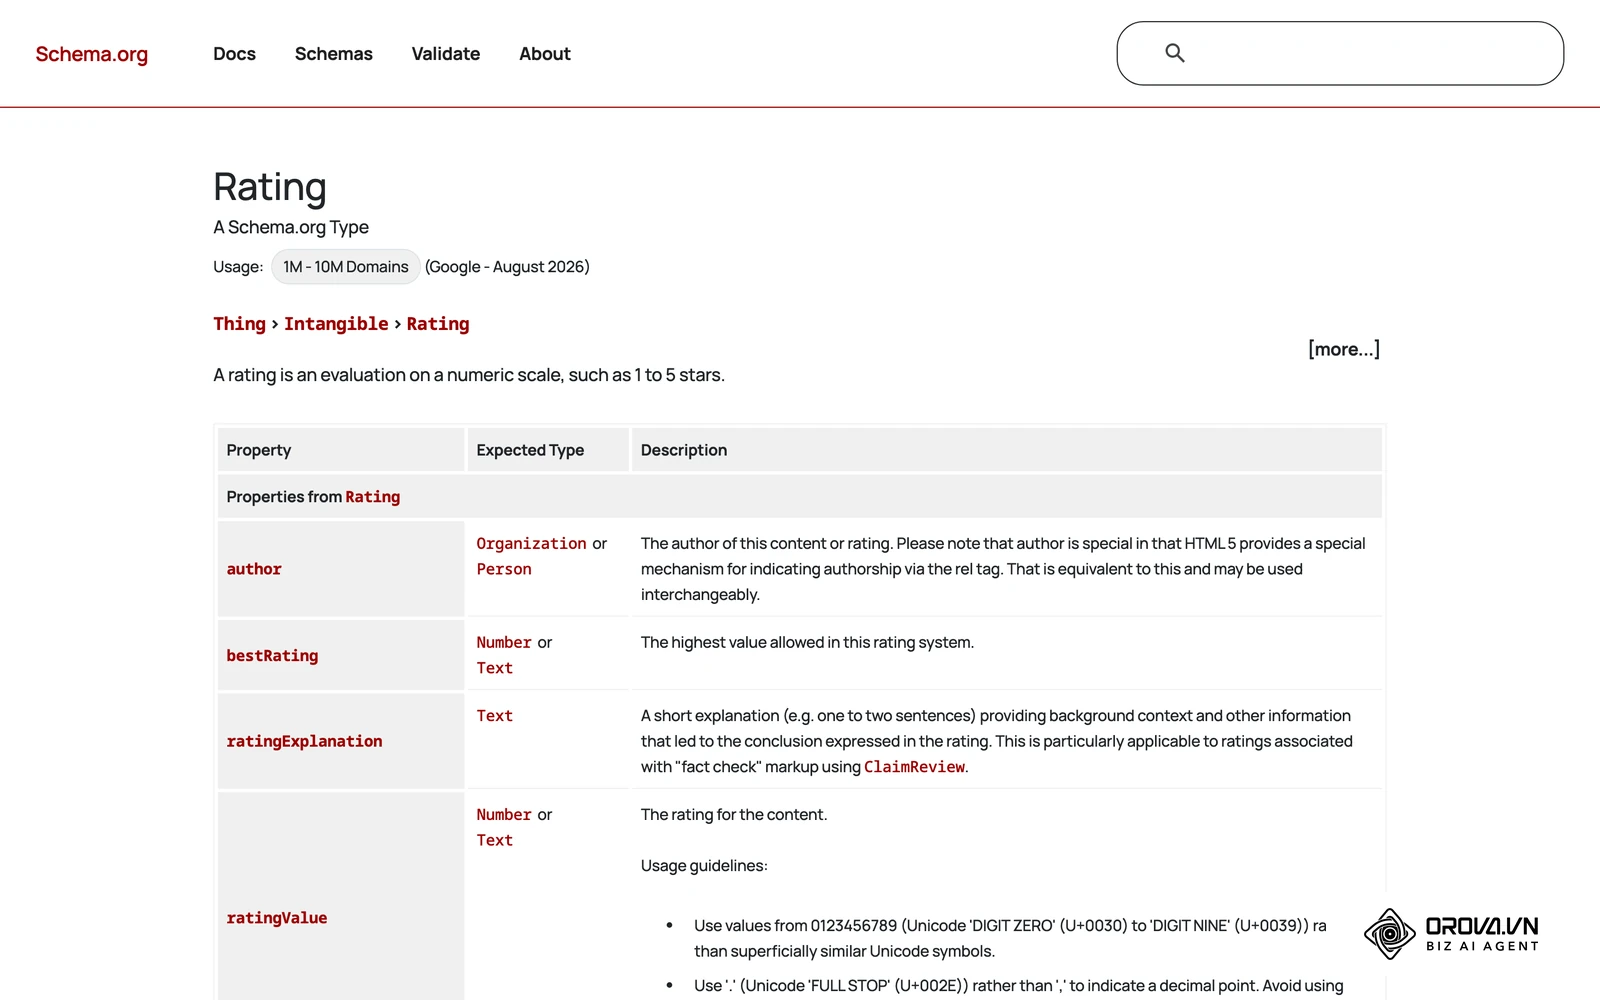Click the search magnifier icon

(1175, 53)
